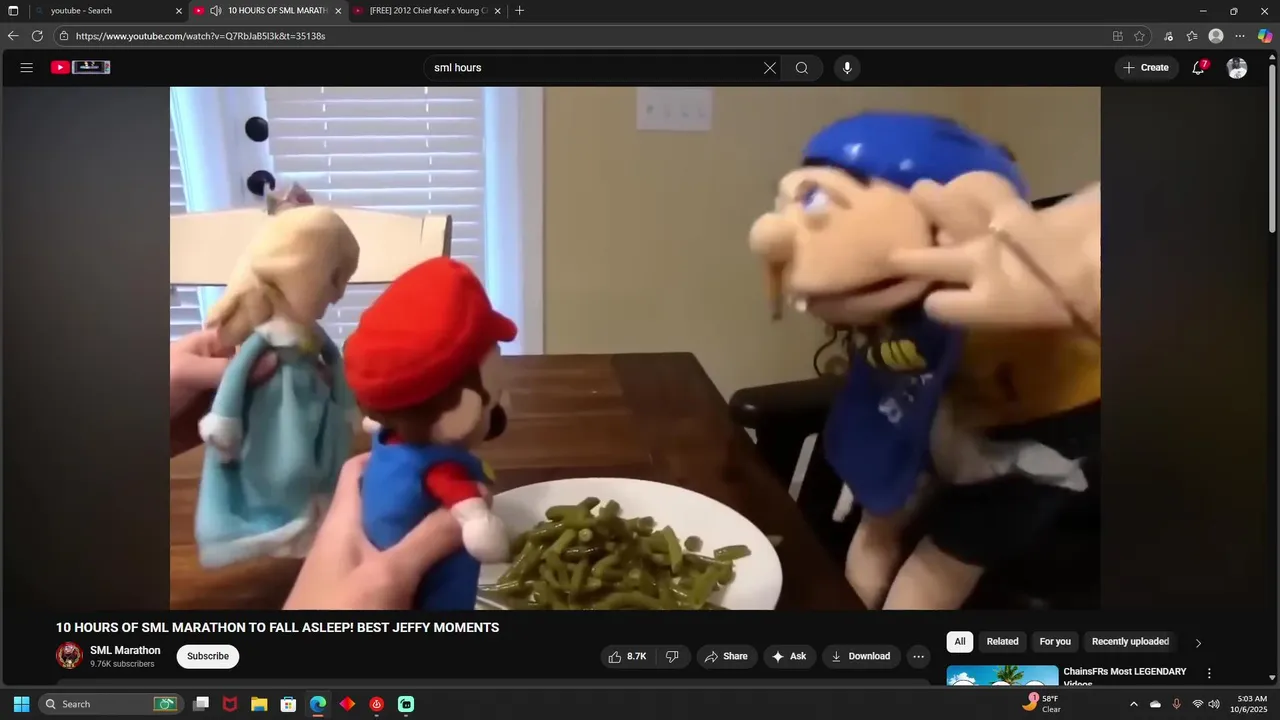The width and height of the screenshot is (1280, 720).
Task: Click the YouTube search magnifier button
Action: pyautogui.click(x=802, y=68)
